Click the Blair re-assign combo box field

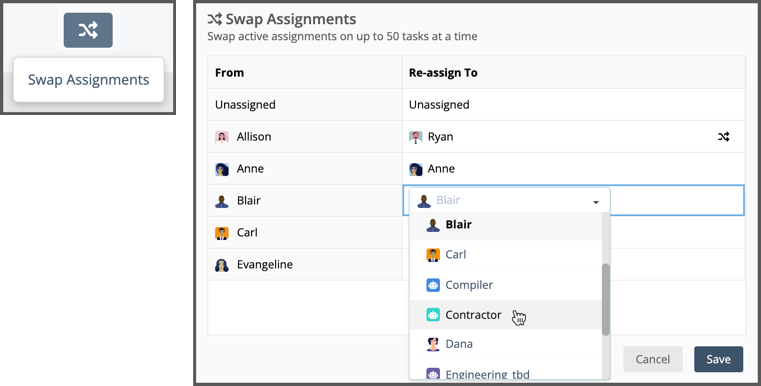pos(510,201)
